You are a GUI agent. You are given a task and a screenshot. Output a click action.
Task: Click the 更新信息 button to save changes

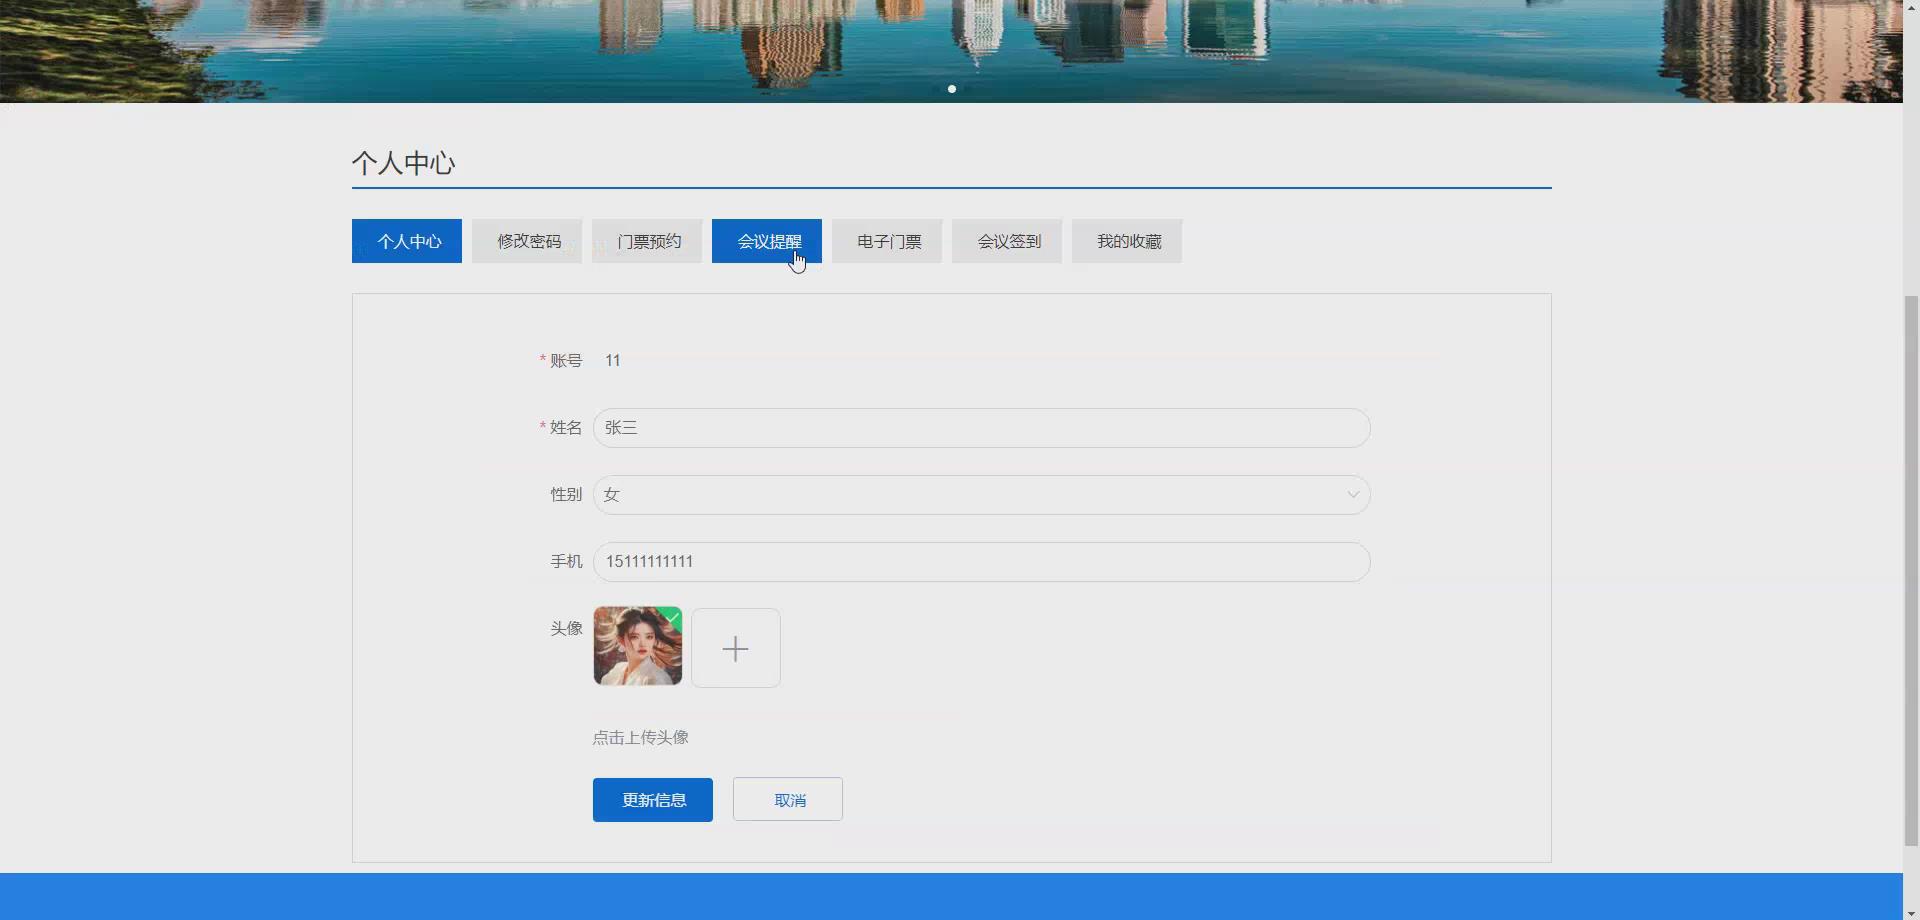652,799
